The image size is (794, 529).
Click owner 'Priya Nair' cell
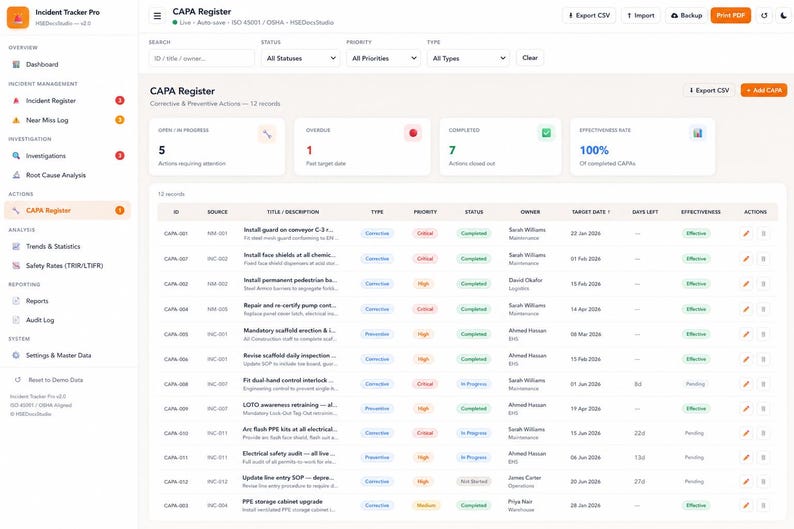coord(521,505)
